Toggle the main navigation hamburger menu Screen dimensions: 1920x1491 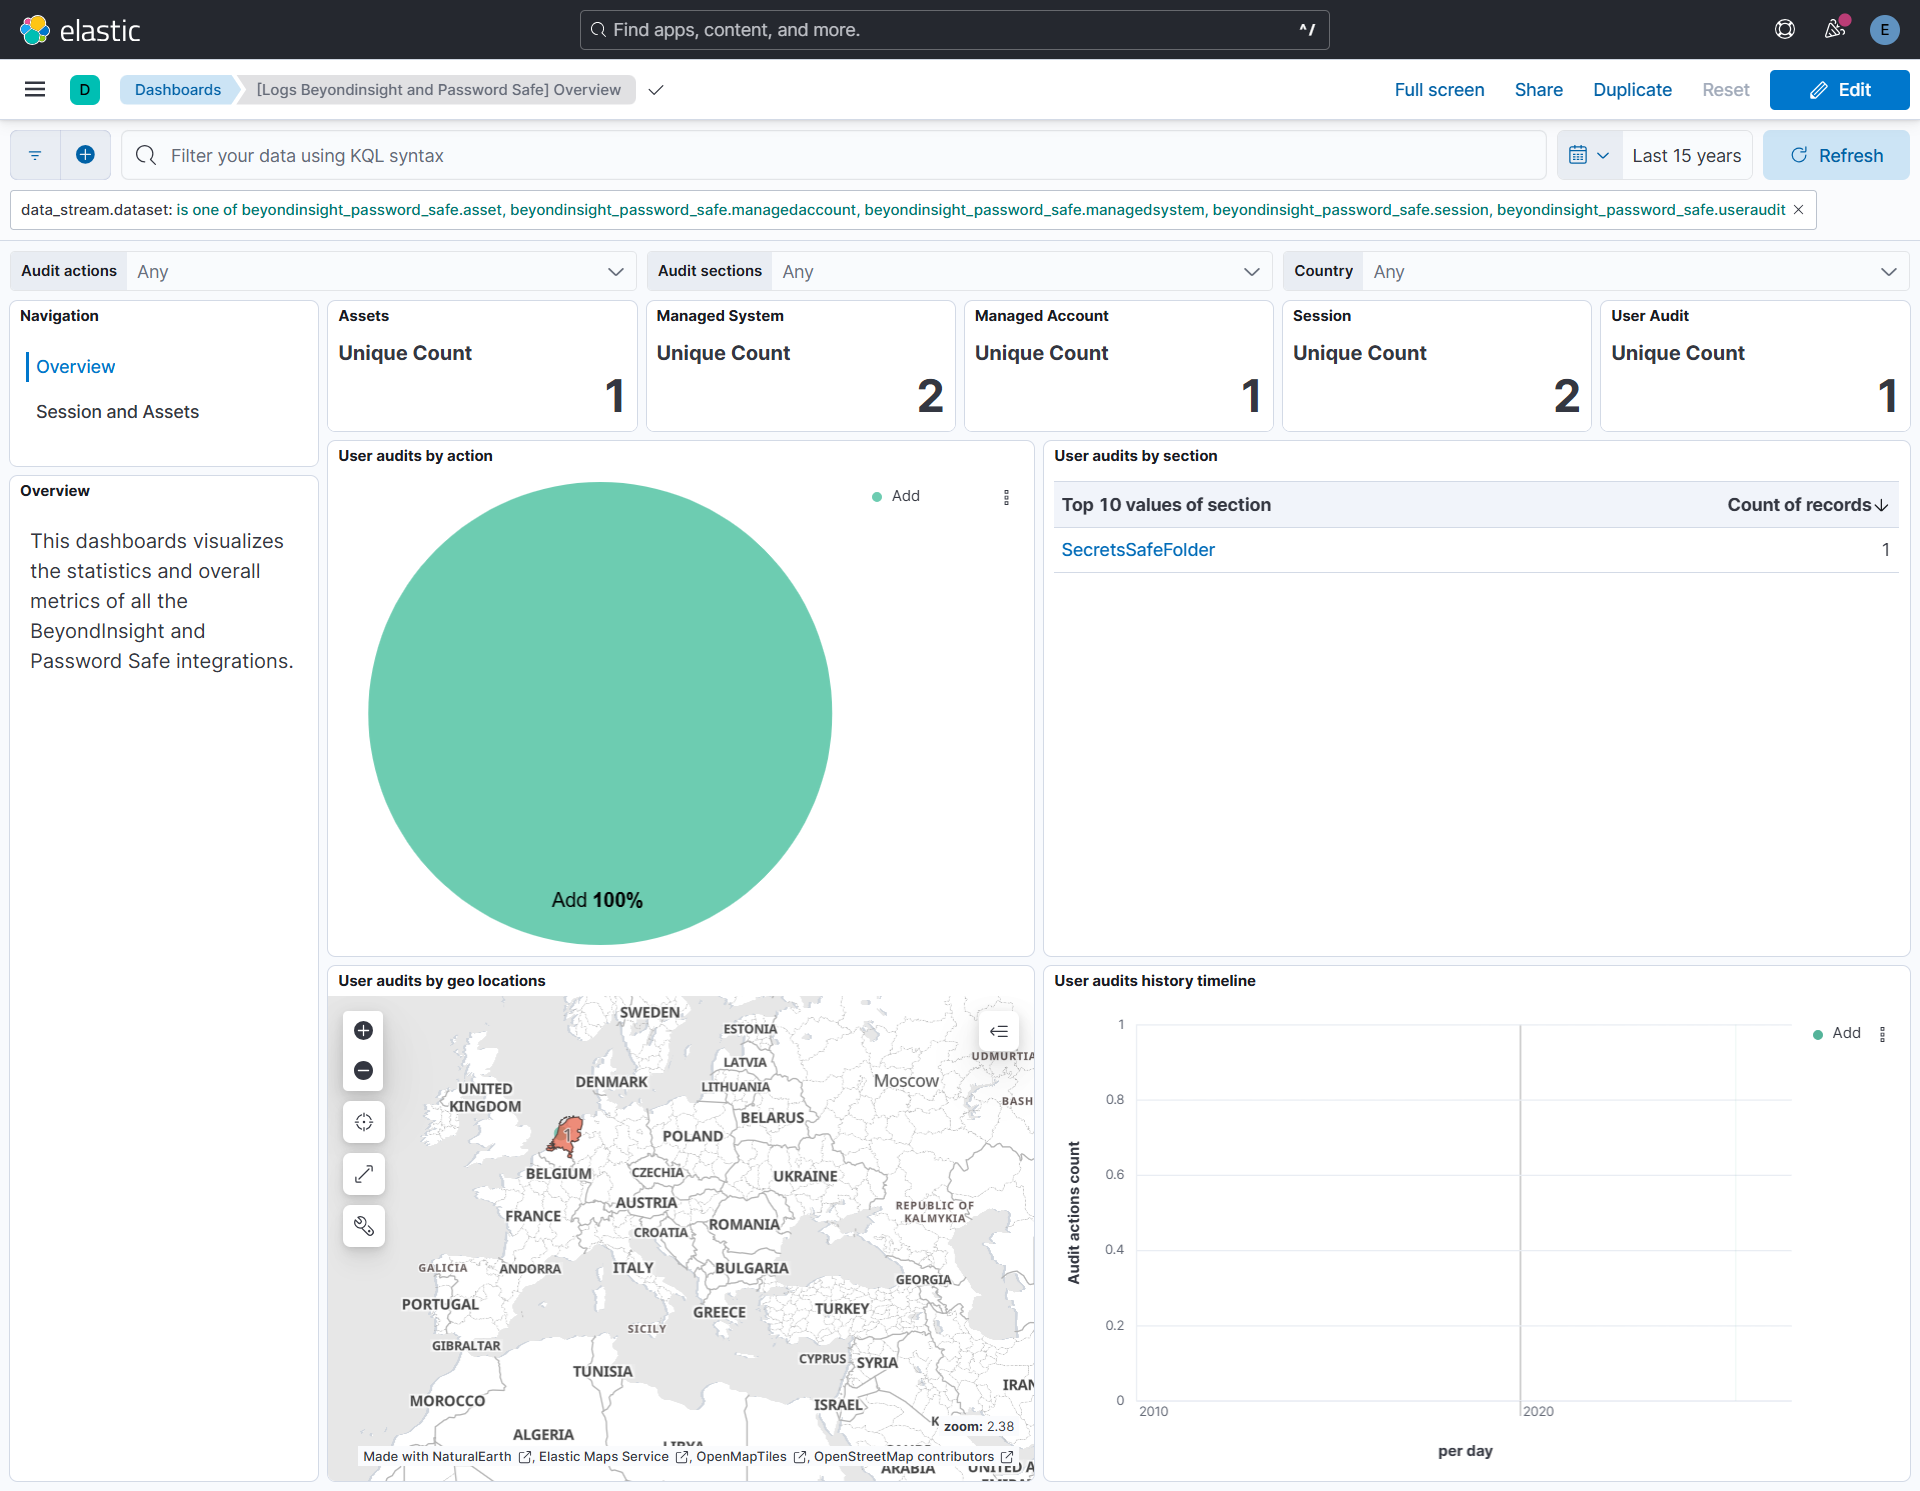click(x=35, y=89)
